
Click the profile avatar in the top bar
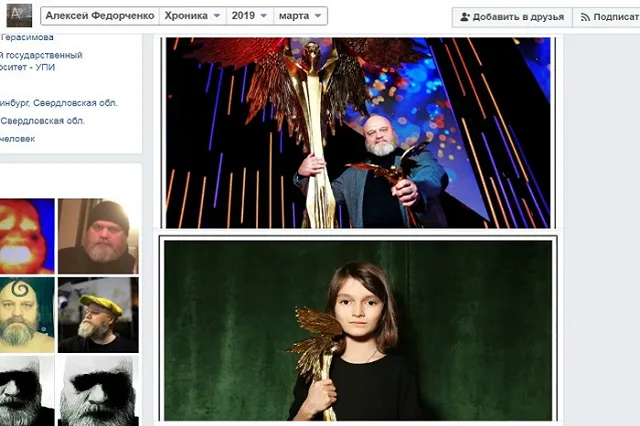coord(20,15)
